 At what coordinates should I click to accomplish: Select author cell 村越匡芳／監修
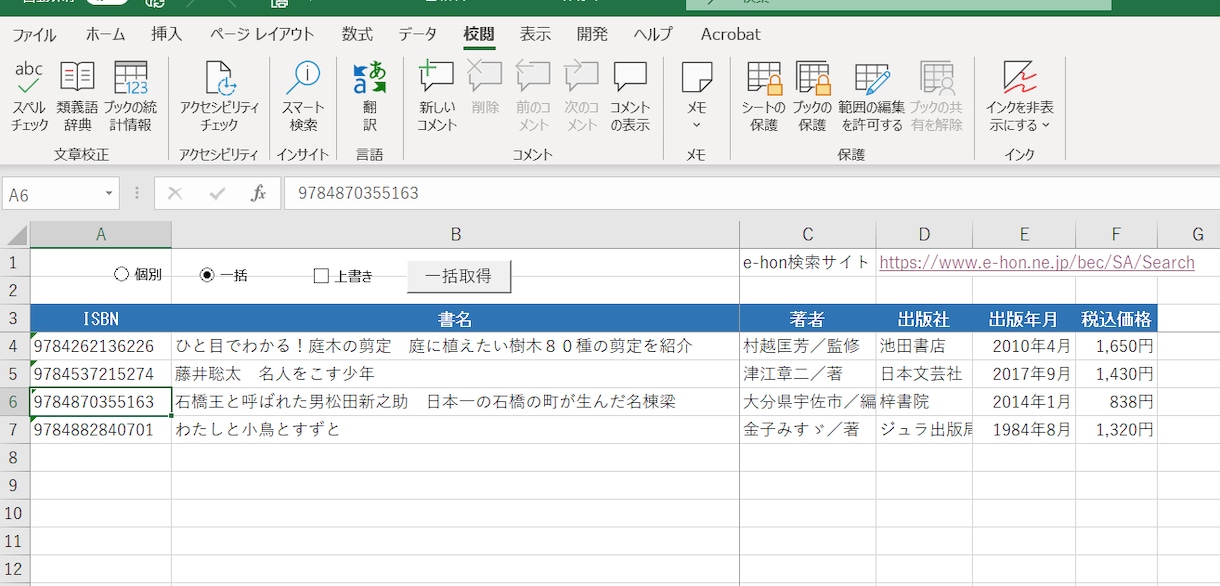coord(808,346)
